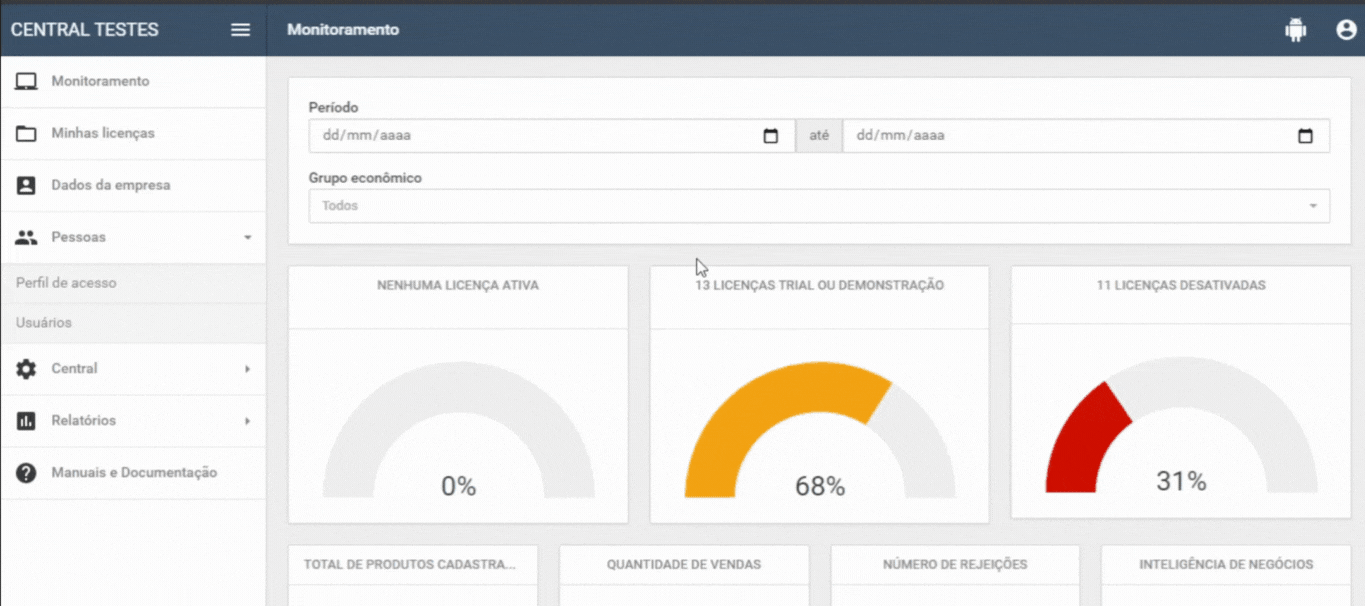Viewport: 1365px width, 606px height.
Task: Click the Dados da empresa contact icon
Action: tap(26, 186)
